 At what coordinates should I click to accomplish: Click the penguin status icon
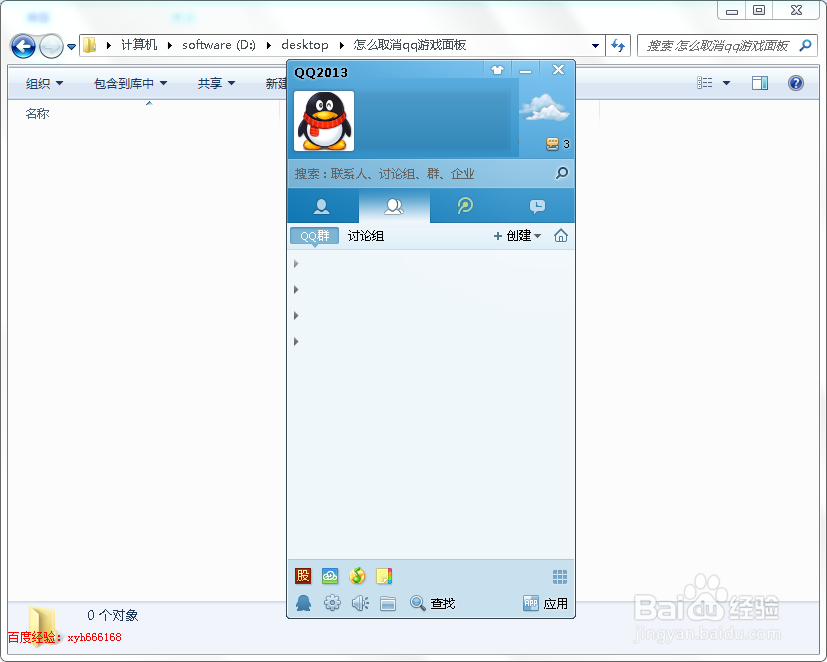click(x=303, y=603)
